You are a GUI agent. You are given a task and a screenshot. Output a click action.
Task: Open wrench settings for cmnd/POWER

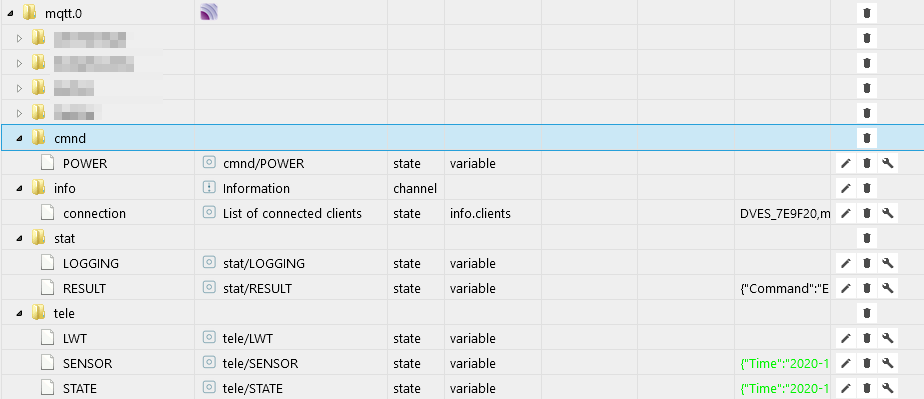pos(887,163)
